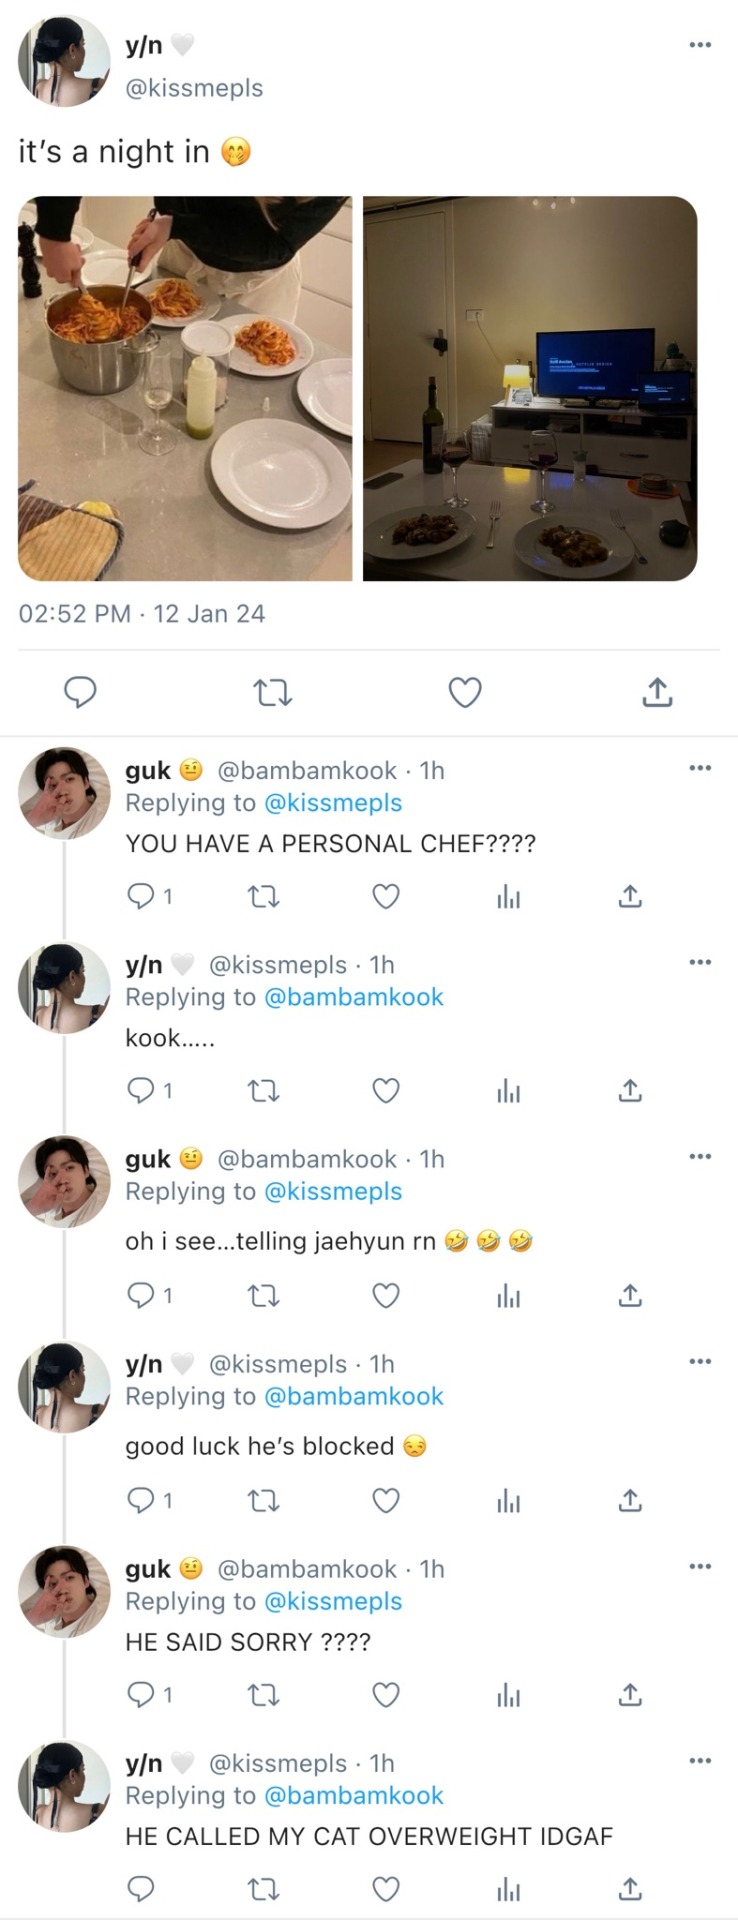The image size is (738, 1920).
Task: Open more options for "YOU HAVE A PERSONAL CHEF????" reply
Action: pyautogui.click(x=700, y=768)
